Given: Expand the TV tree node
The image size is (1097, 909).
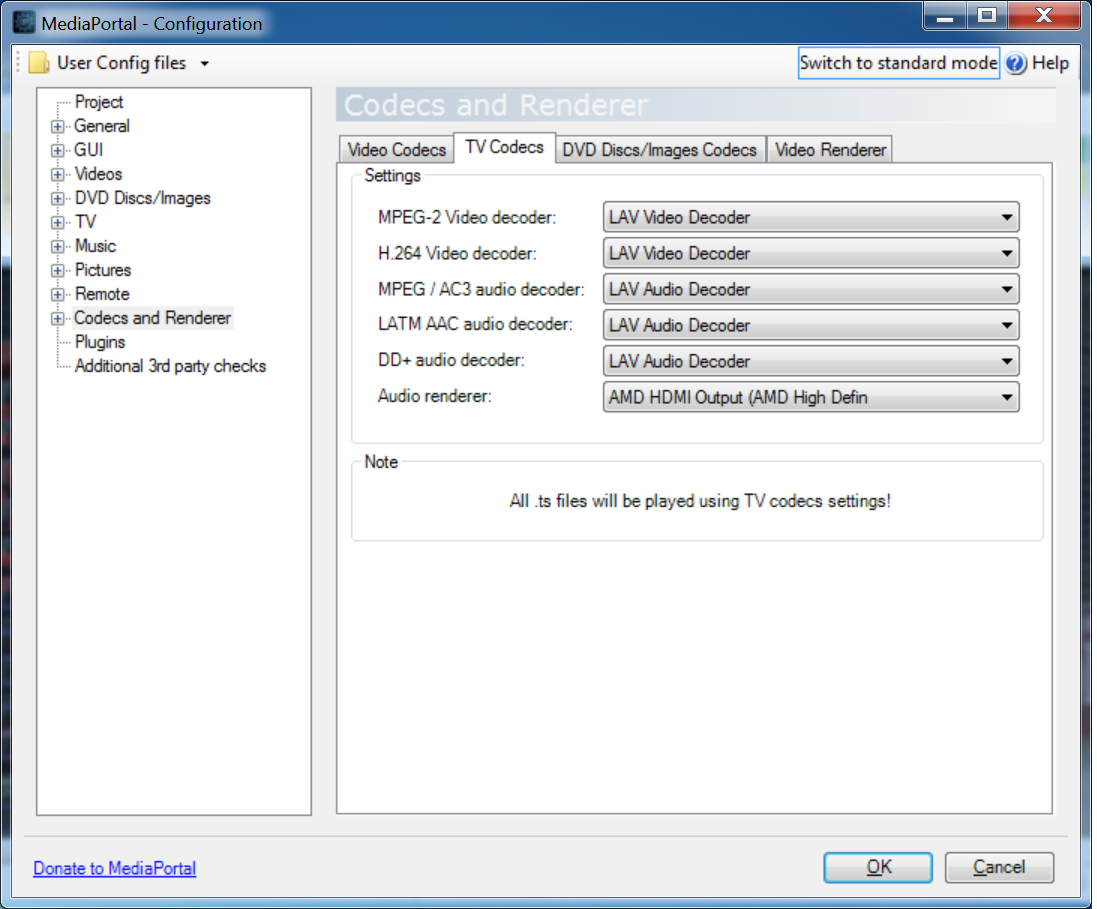Looking at the screenshot, I should coord(58,223).
